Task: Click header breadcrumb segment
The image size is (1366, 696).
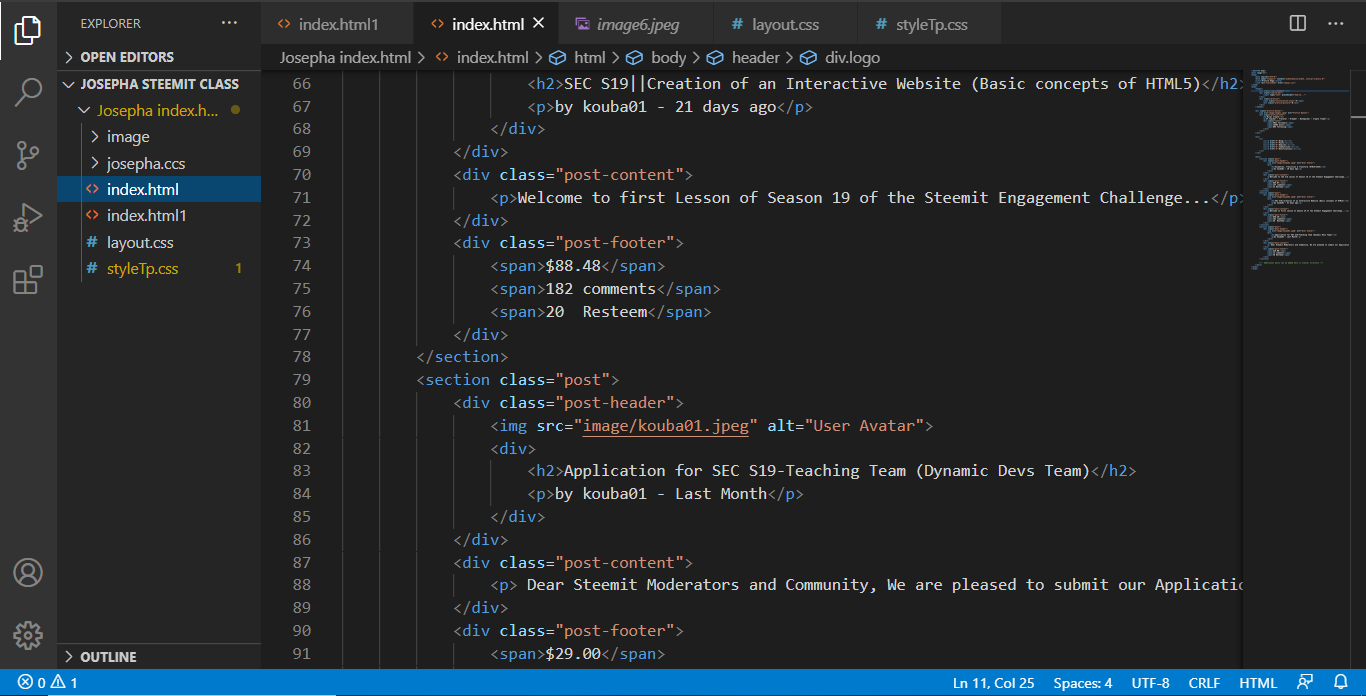Action: point(743,58)
